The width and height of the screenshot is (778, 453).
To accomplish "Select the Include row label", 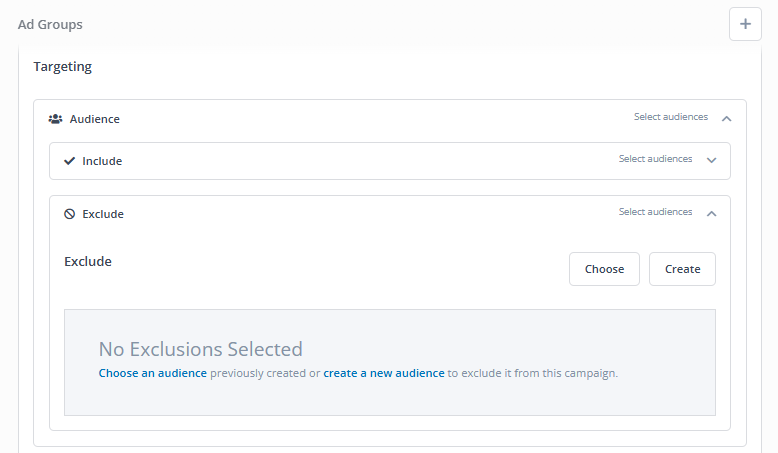I will pyautogui.click(x=102, y=161).
